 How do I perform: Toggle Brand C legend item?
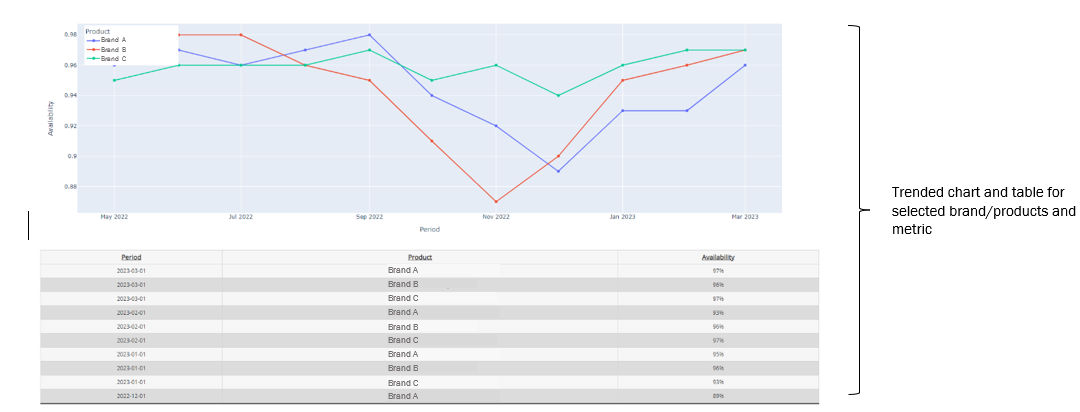click(105, 59)
